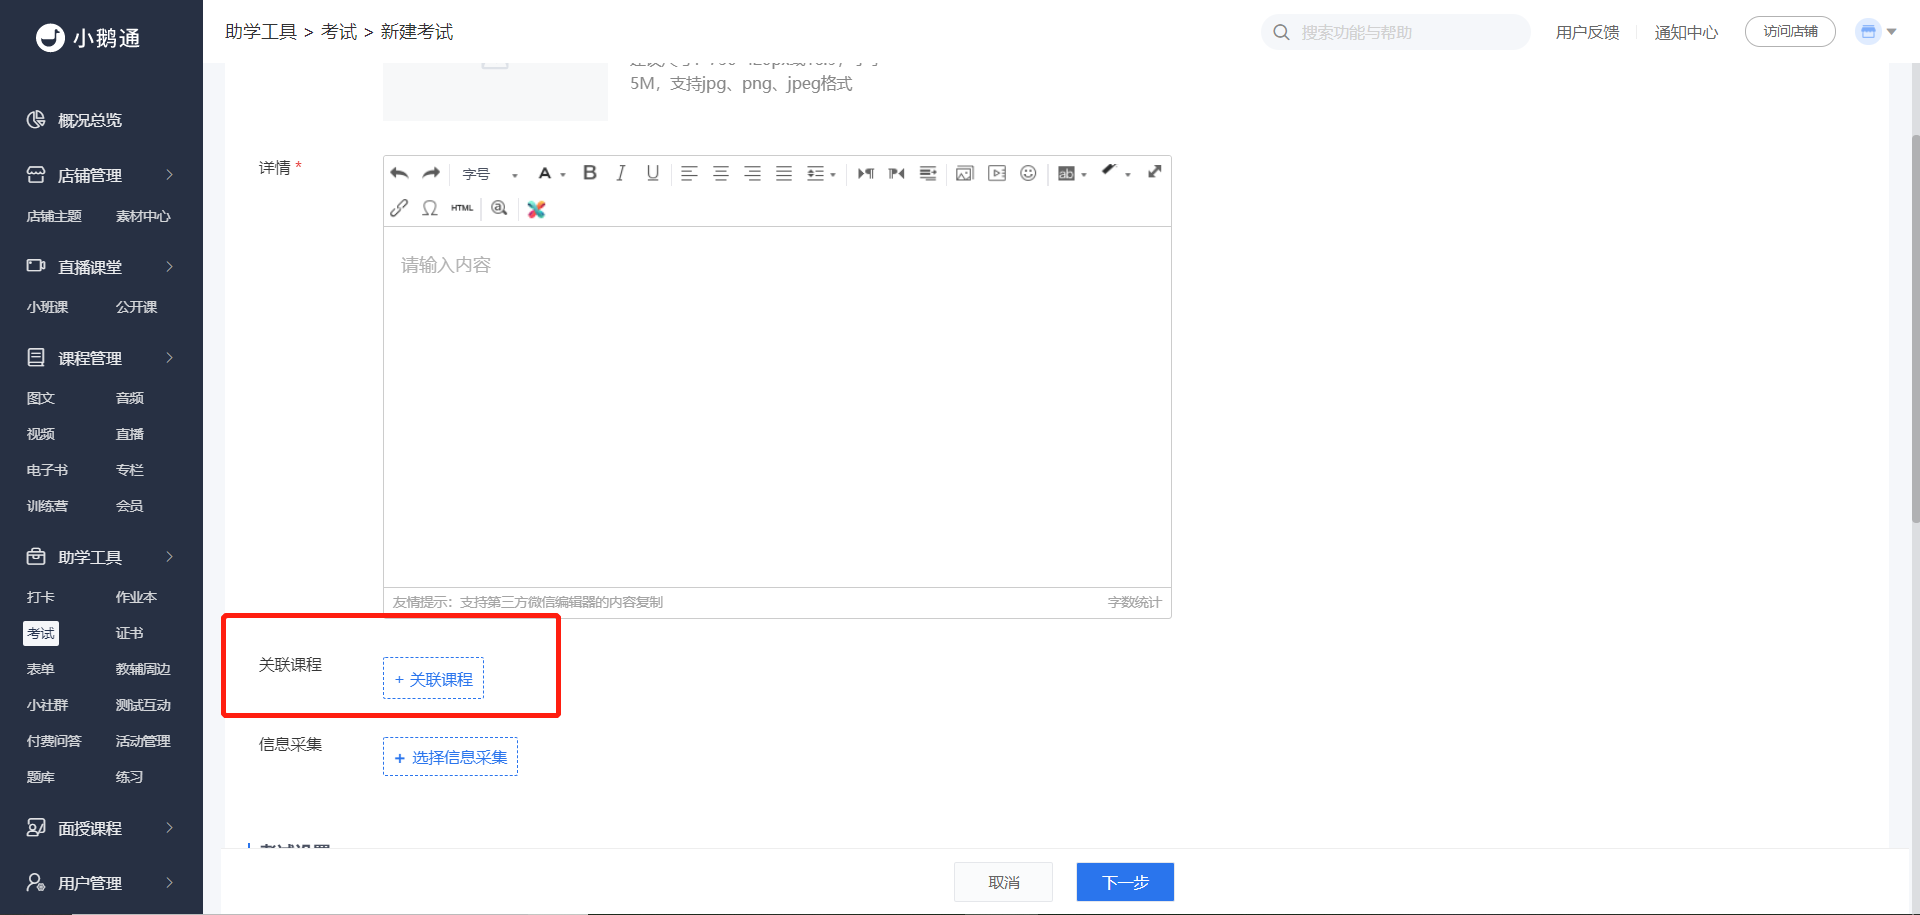Expand editor to fullscreen mode
The height and width of the screenshot is (915, 1920).
(1154, 172)
